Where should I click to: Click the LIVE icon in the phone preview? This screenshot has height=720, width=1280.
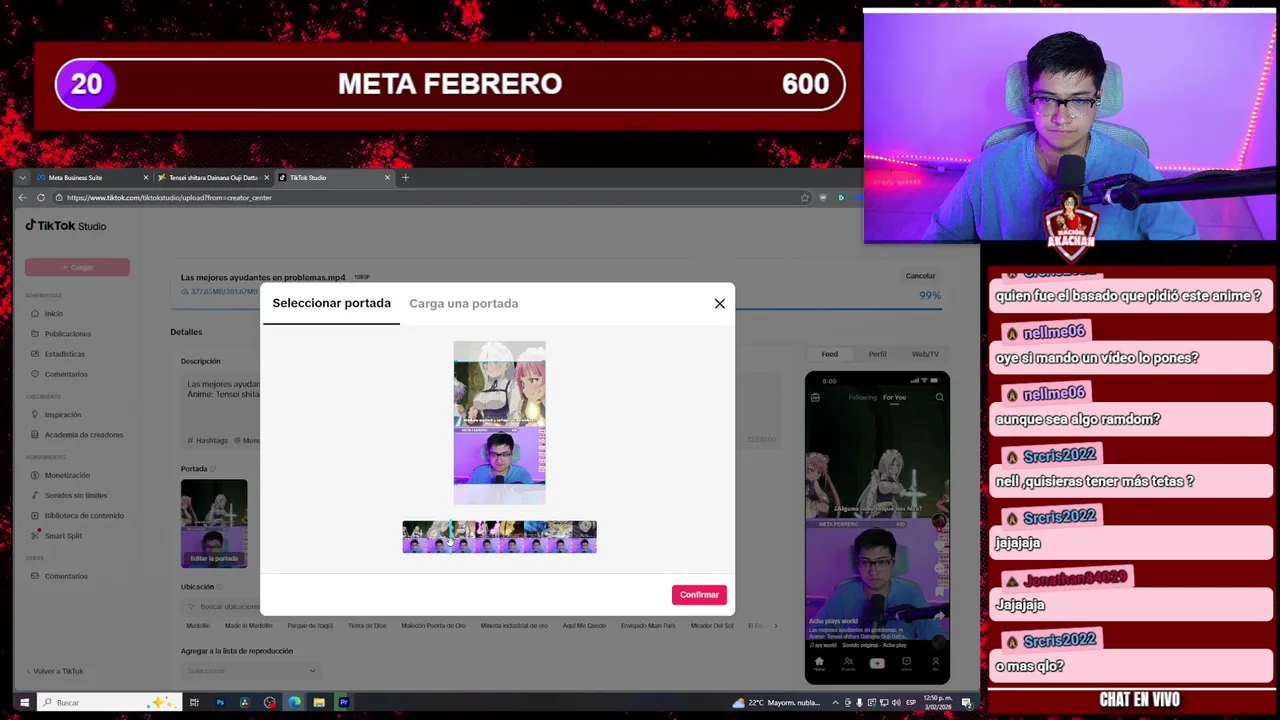(815, 397)
